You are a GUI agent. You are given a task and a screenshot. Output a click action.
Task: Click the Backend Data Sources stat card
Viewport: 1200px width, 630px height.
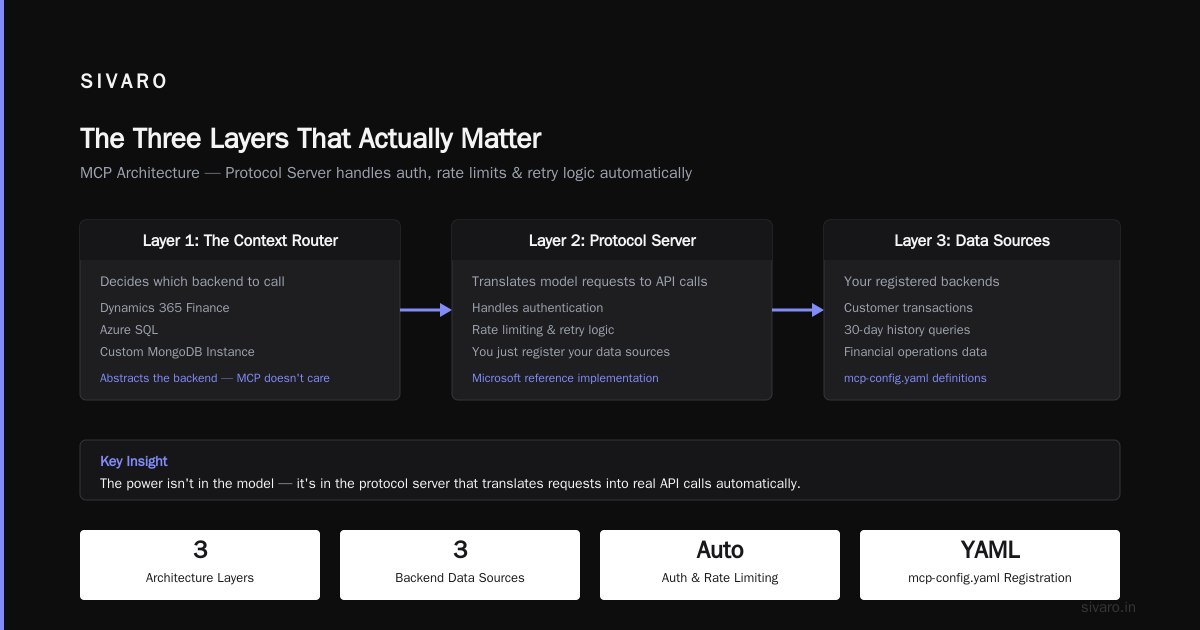pyautogui.click(x=460, y=565)
